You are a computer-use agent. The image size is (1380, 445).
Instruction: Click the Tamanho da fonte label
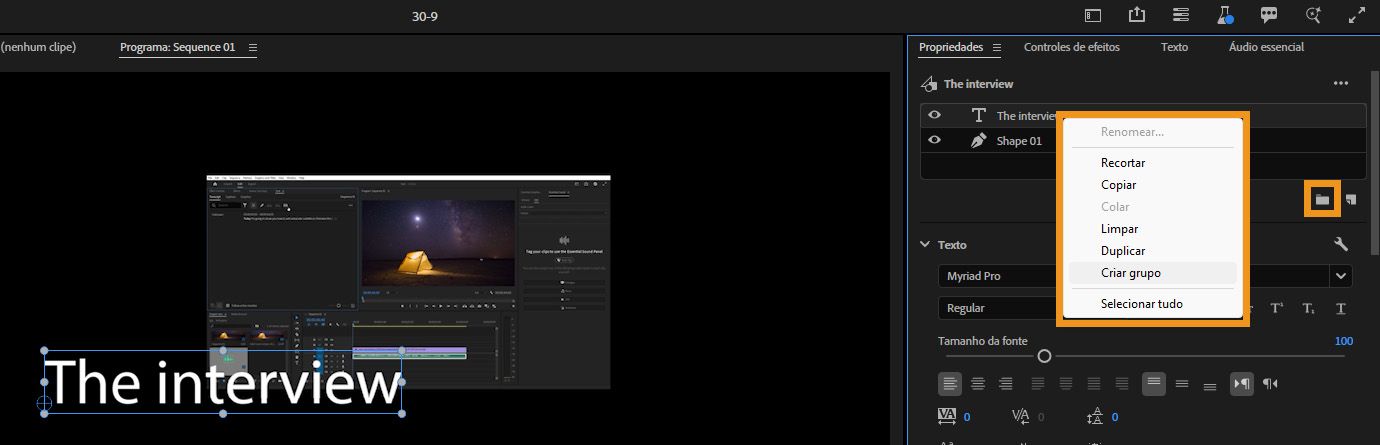(982, 341)
